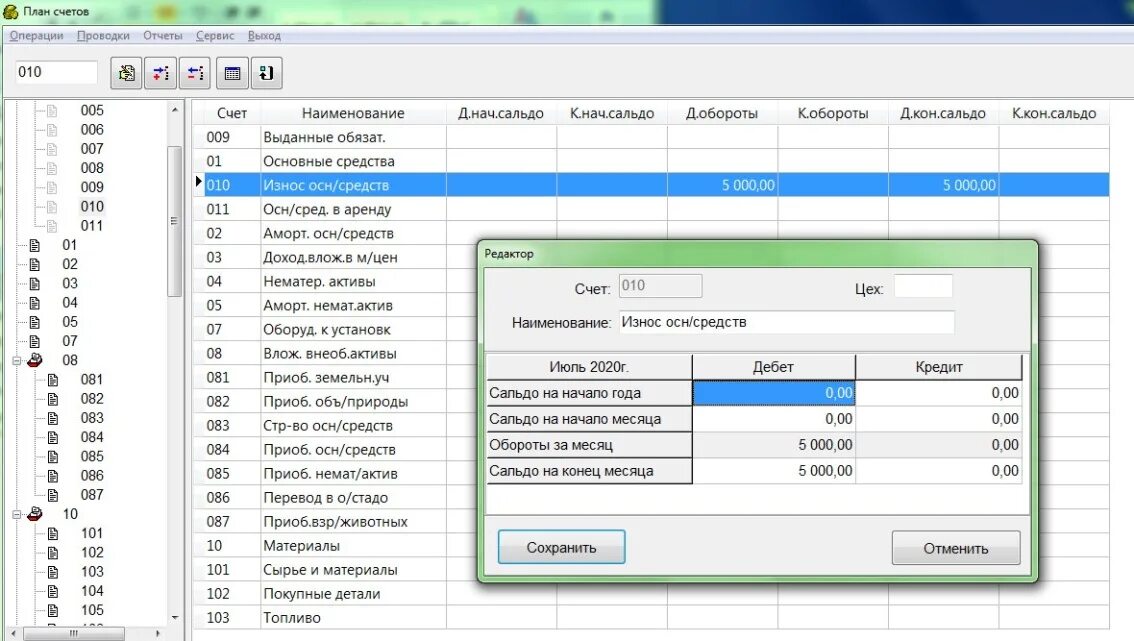
Task: Click the tree horizontal scrollbar thumb
Action: click(x=73, y=633)
